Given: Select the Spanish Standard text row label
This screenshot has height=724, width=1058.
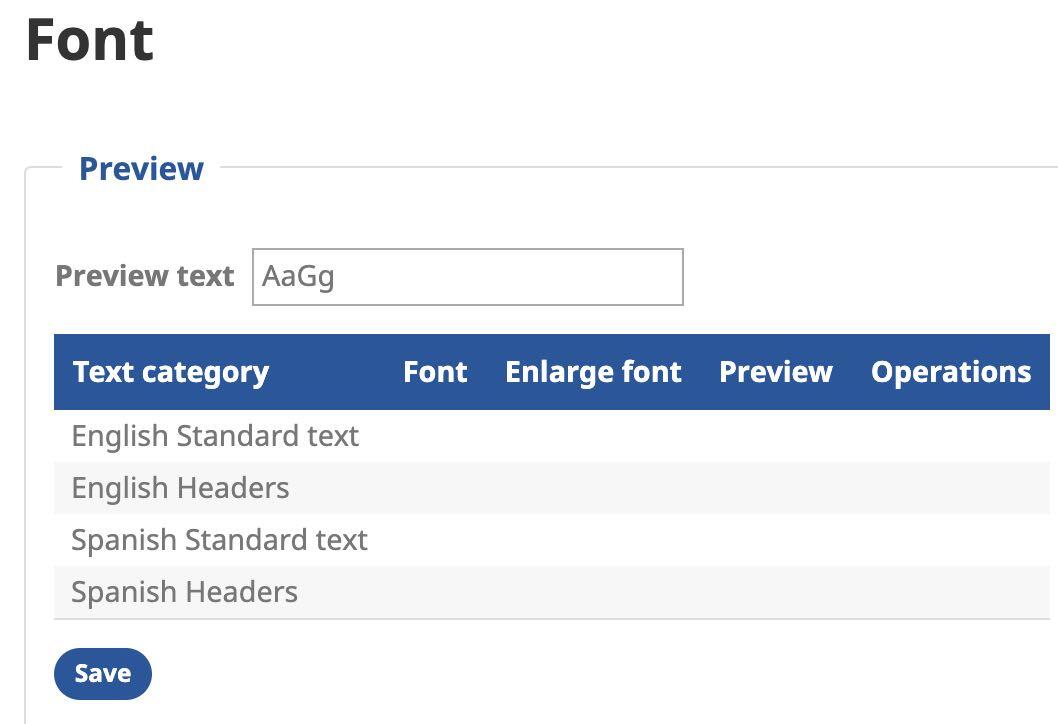Looking at the screenshot, I should (219, 540).
